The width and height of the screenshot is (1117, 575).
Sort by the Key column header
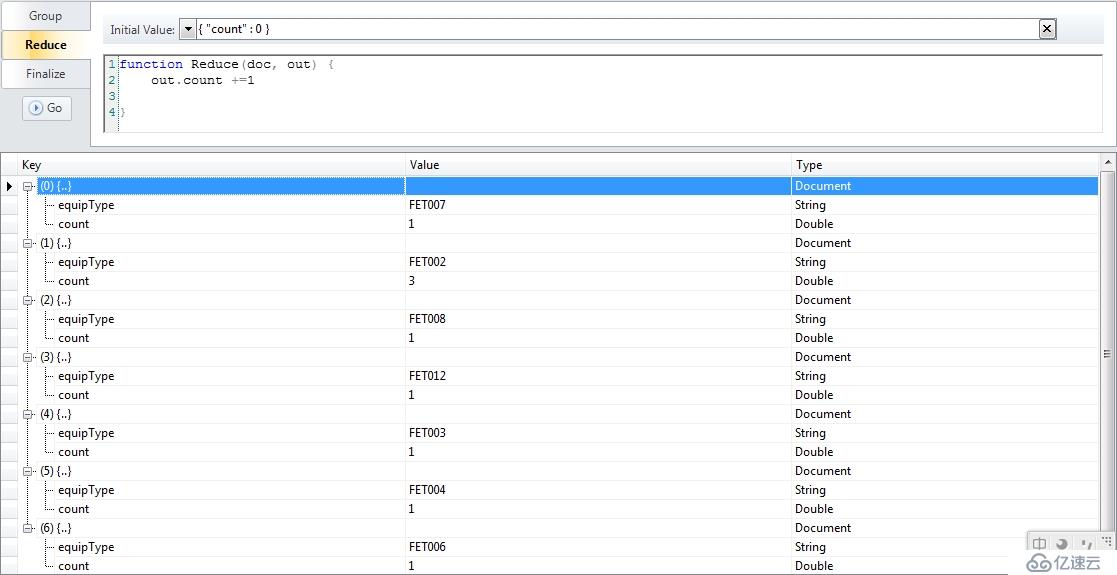pos(212,165)
